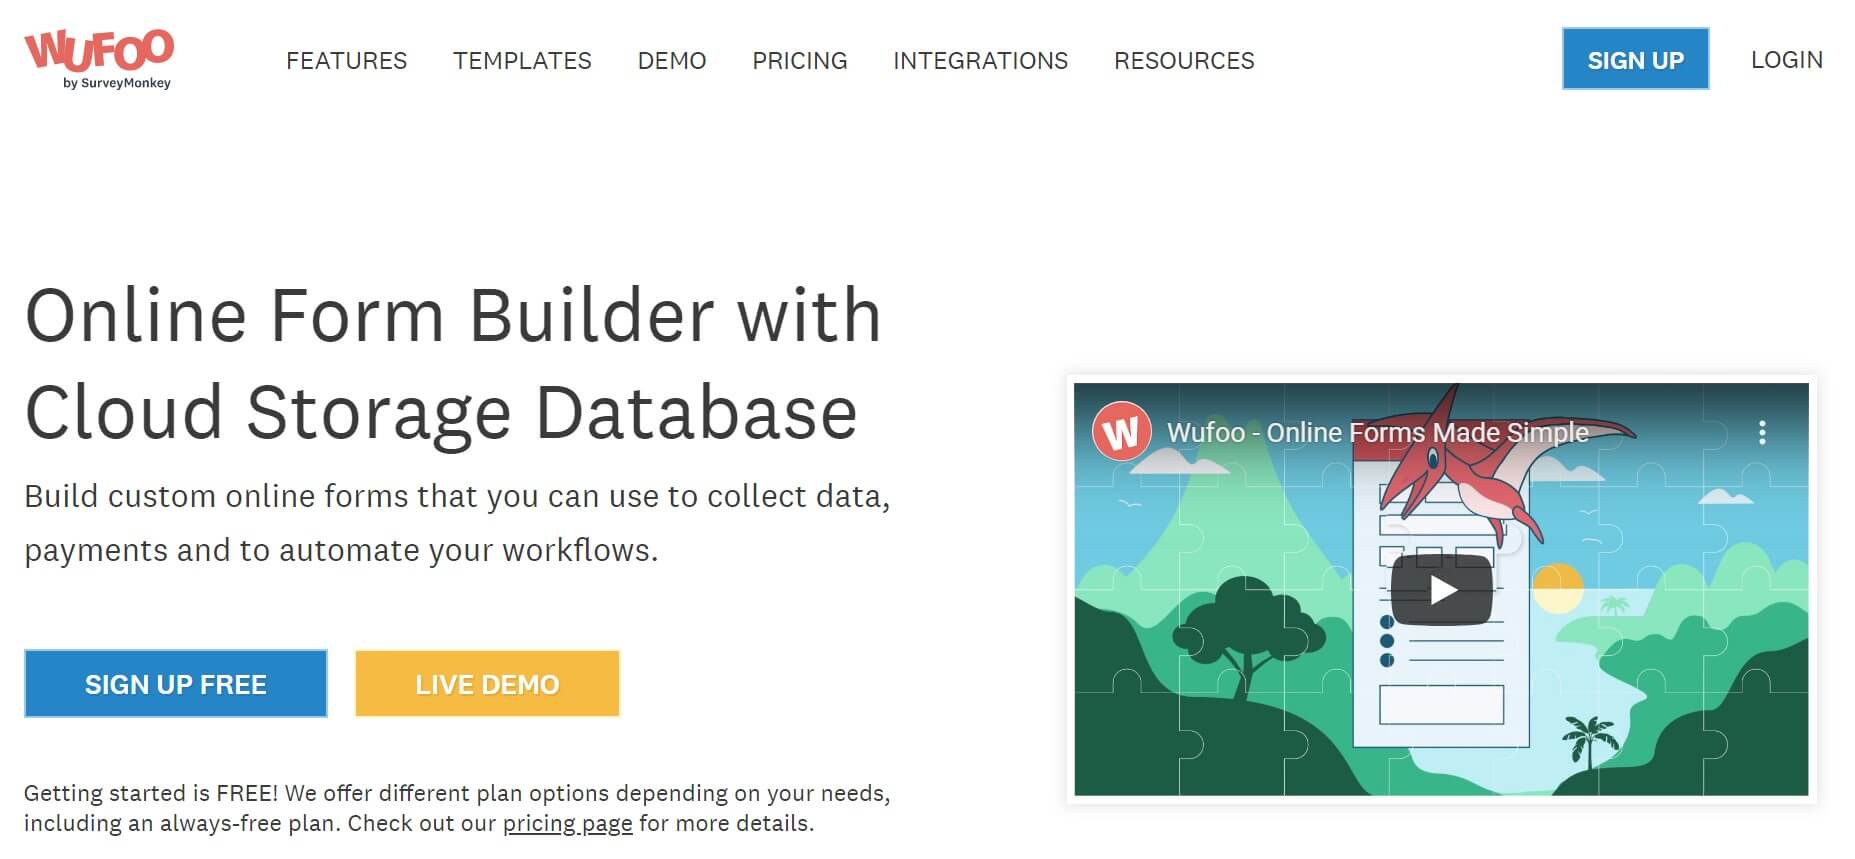Click the Wufoo channel avatar in video
This screenshot has height=859, width=1855.
(x=1121, y=432)
